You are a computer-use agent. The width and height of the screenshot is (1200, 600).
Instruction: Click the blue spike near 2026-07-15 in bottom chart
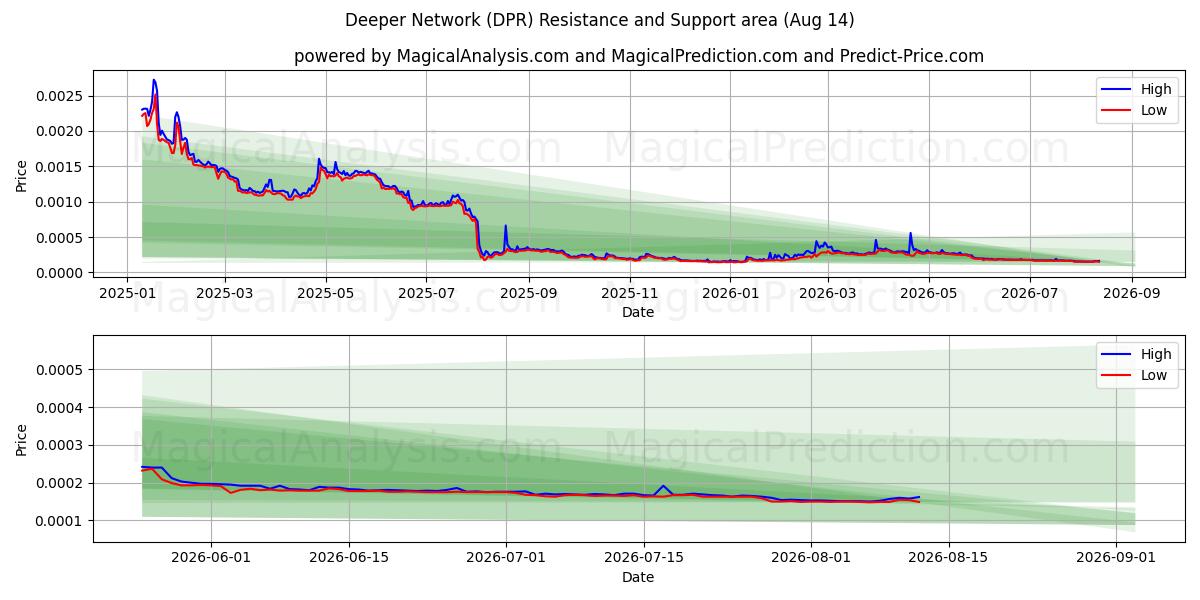point(663,486)
